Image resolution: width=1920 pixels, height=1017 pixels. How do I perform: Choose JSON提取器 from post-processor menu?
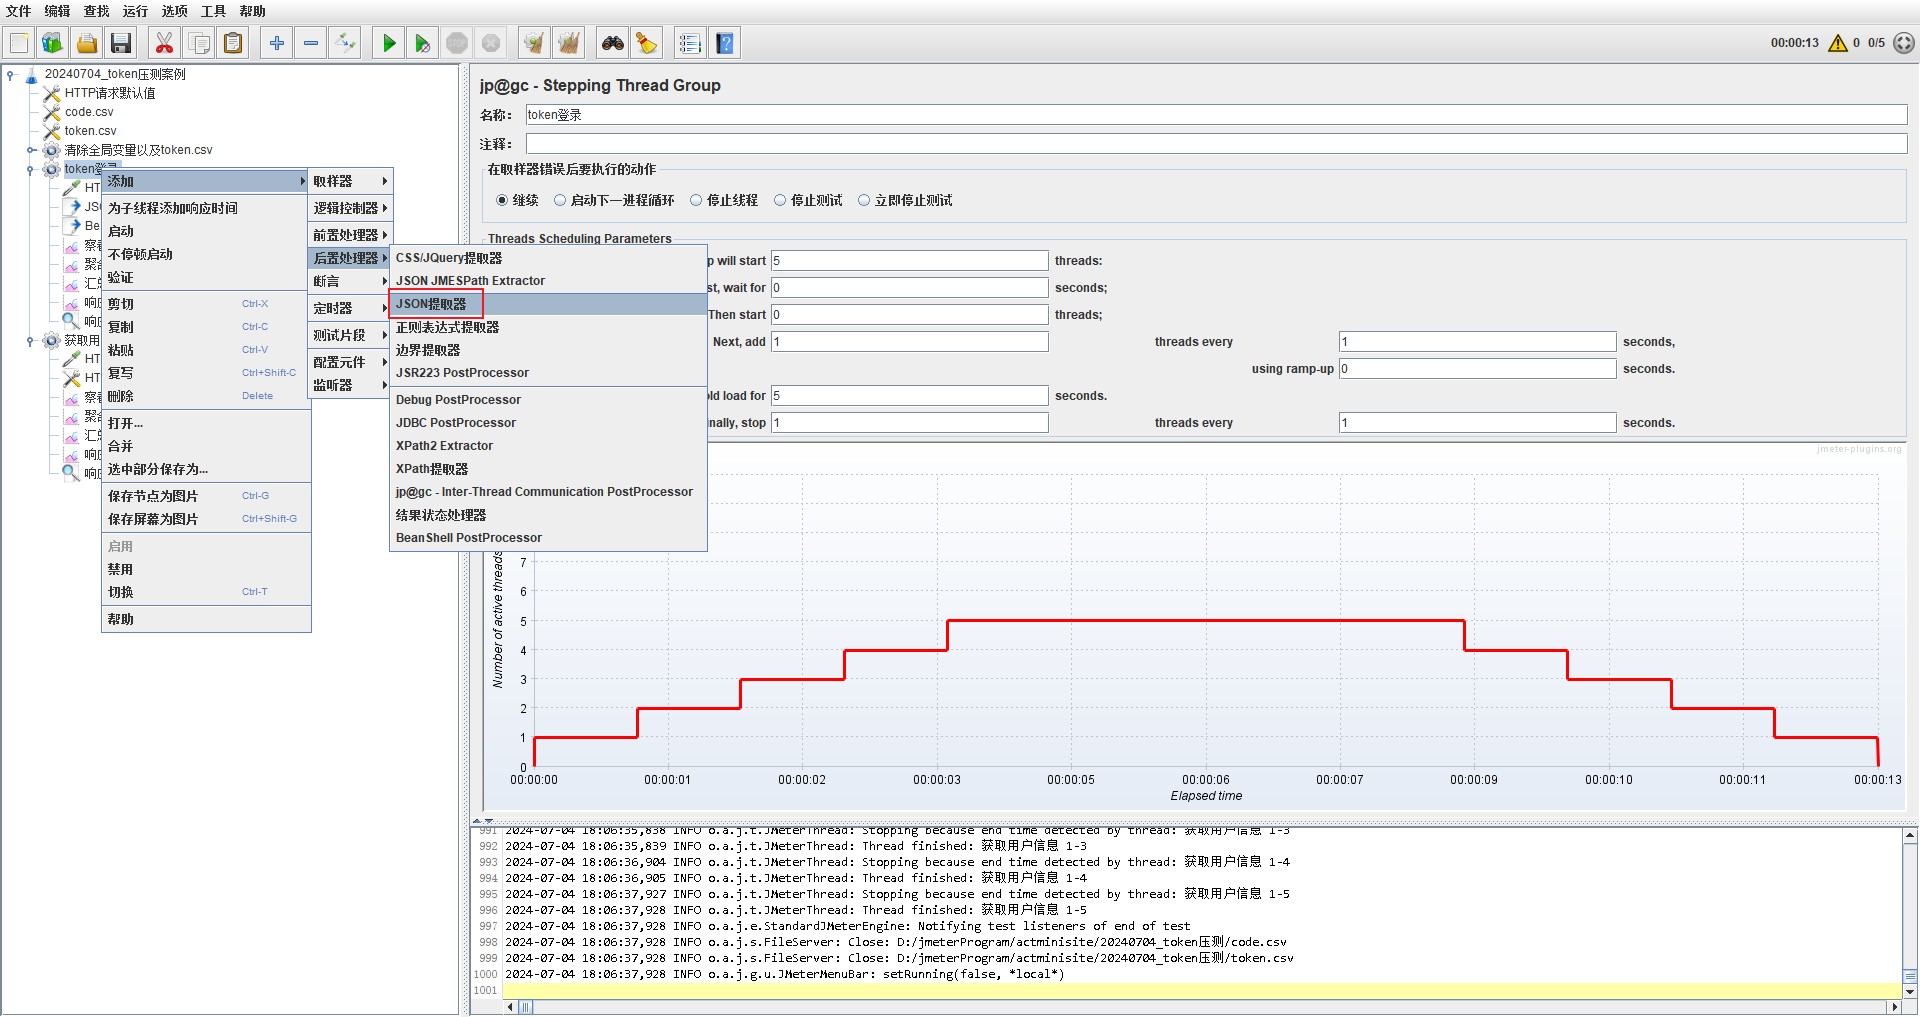pos(432,304)
